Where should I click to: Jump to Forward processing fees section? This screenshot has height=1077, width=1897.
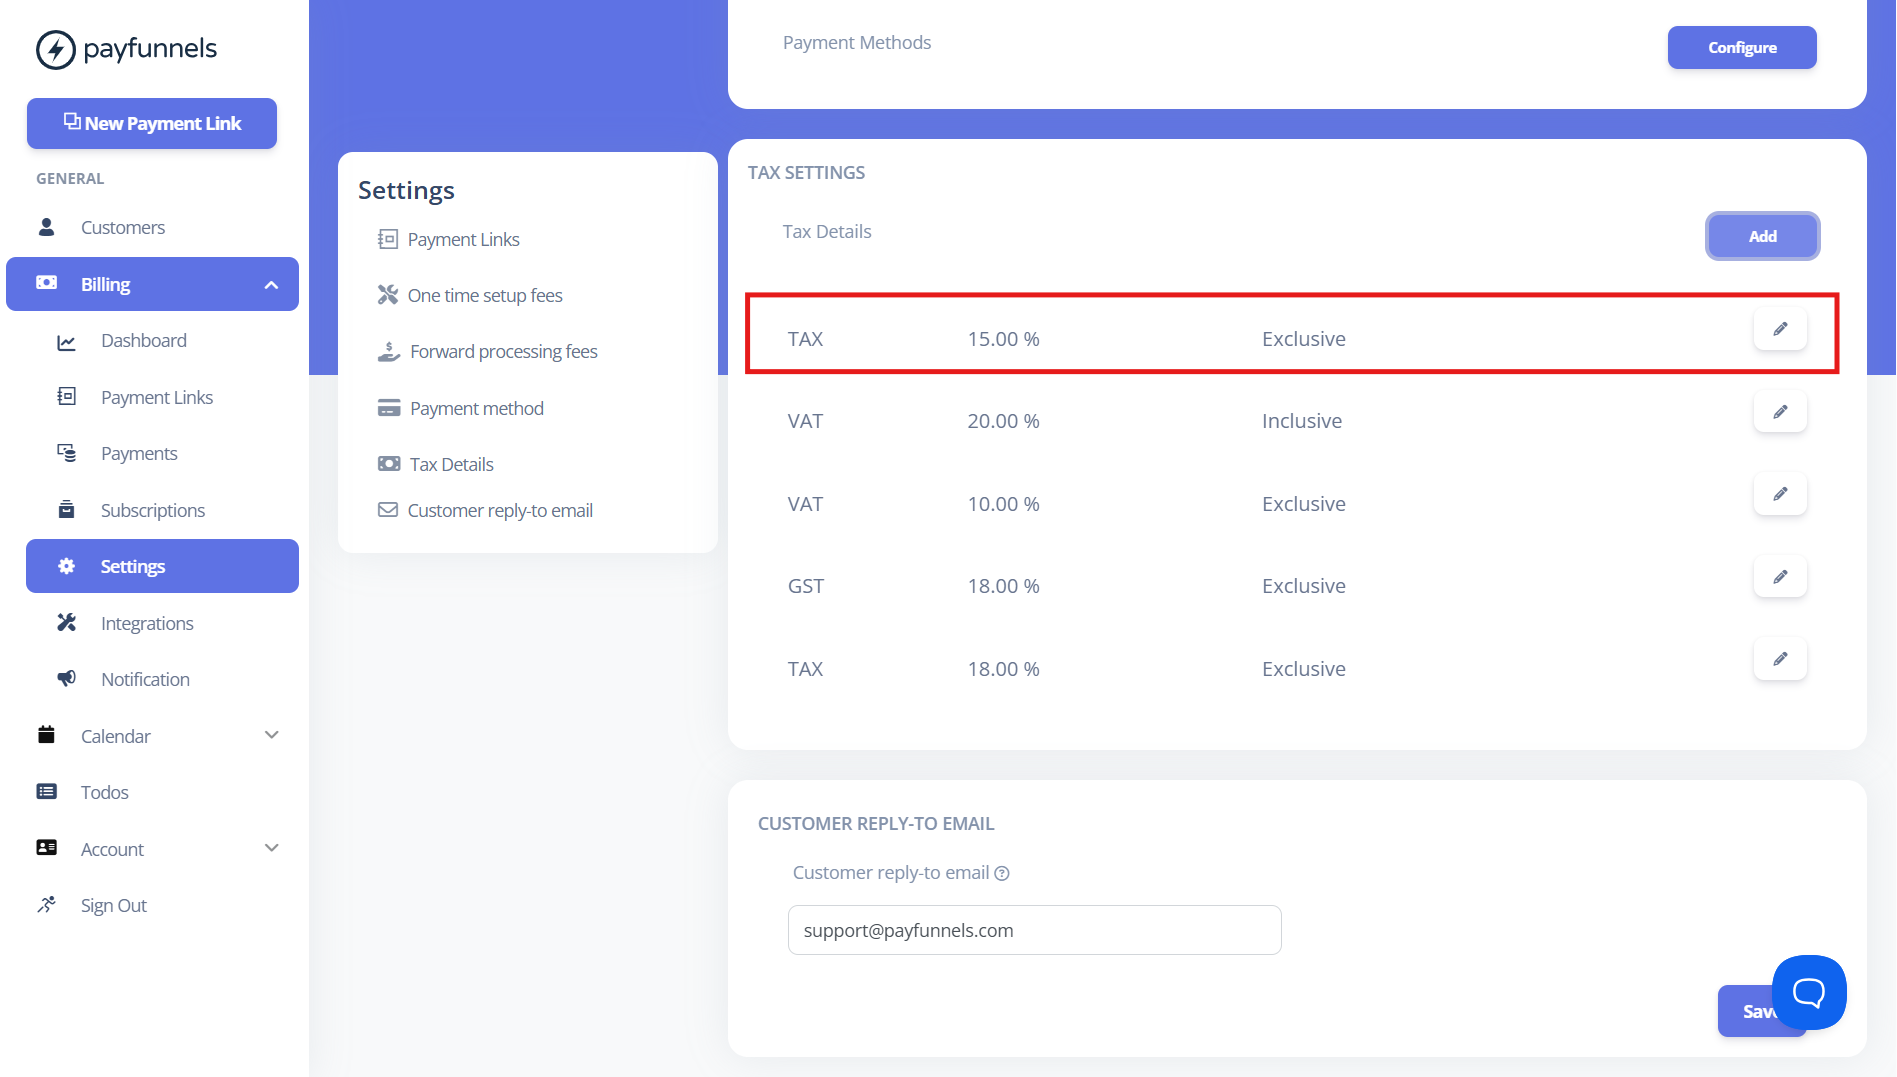tap(504, 351)
